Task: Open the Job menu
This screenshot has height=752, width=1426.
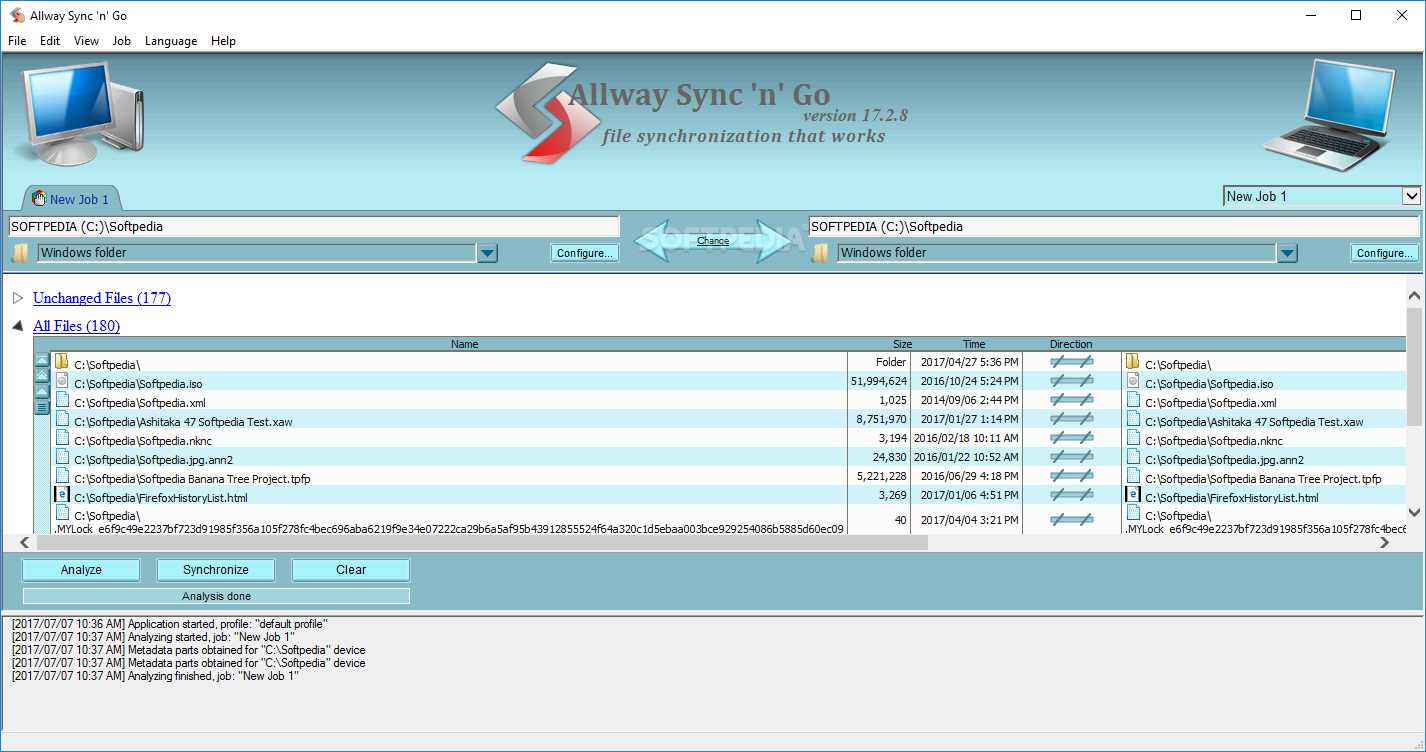Action: (122, 41)
